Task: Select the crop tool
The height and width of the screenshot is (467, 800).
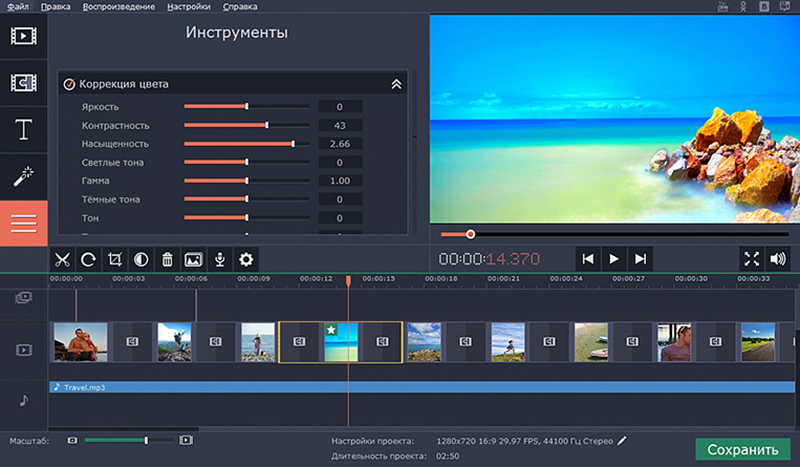Action: [114, 259]
